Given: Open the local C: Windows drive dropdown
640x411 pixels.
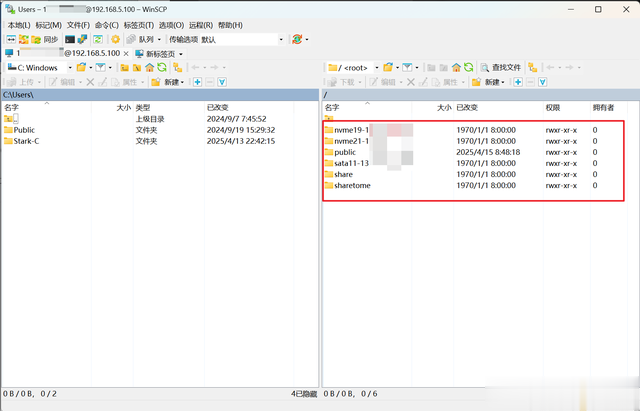Looking at the screenshot, I should pyautogui.click(x=40, y=68).
